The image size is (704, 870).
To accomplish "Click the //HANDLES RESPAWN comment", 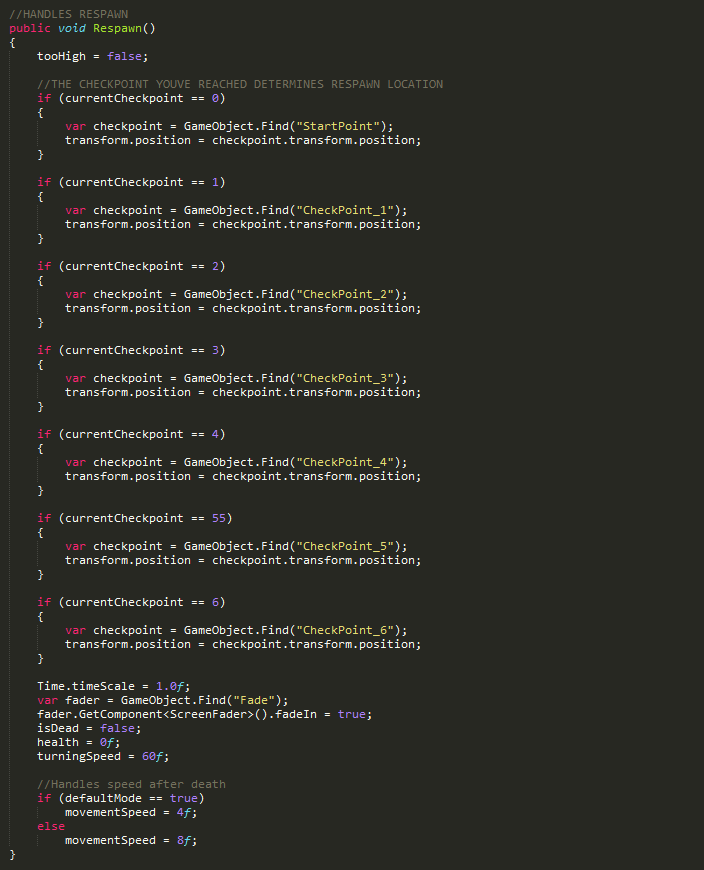I will pyautogui.click(x=68, y=14).
